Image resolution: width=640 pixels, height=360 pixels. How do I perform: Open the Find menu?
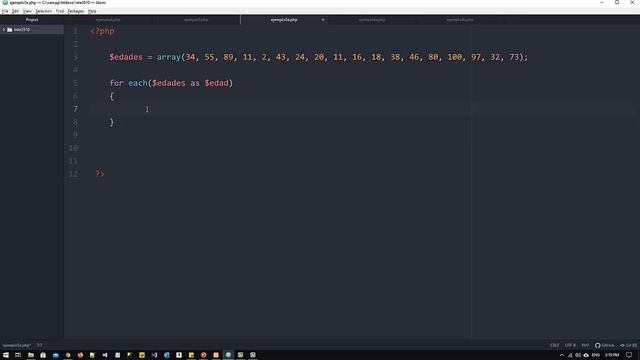(x=60, y=11)
